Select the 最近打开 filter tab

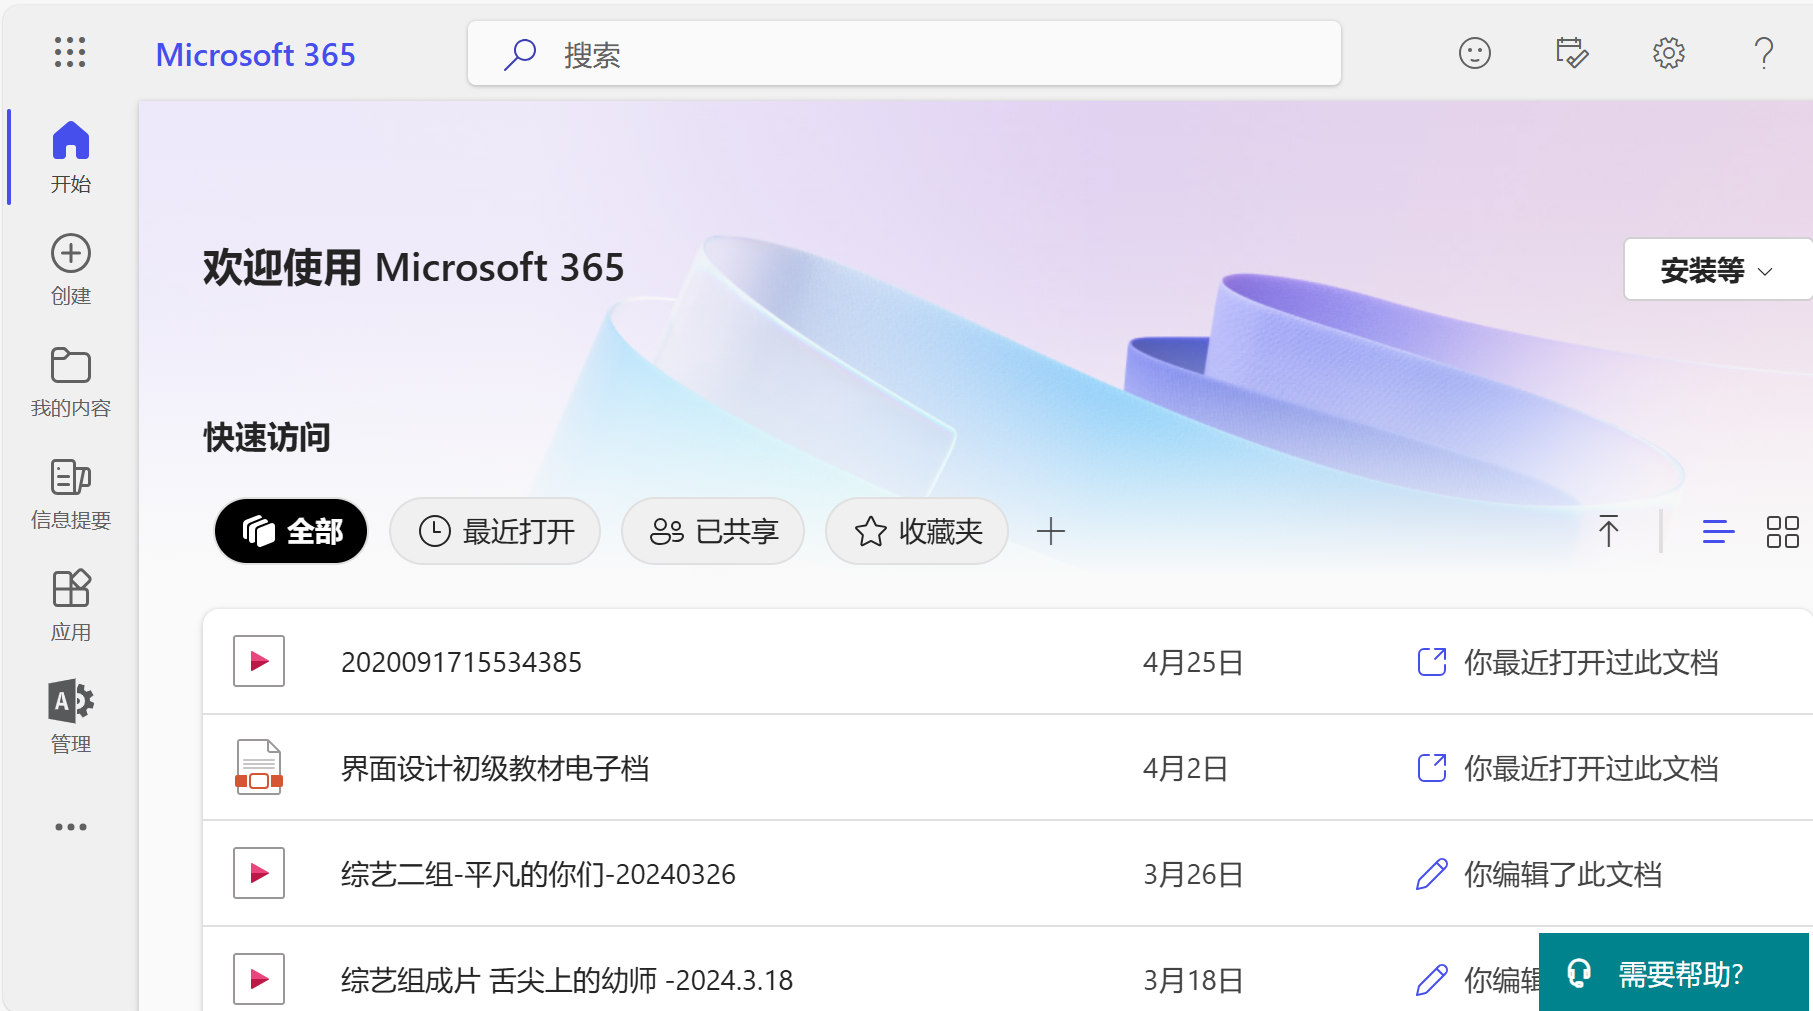point(495,531)
